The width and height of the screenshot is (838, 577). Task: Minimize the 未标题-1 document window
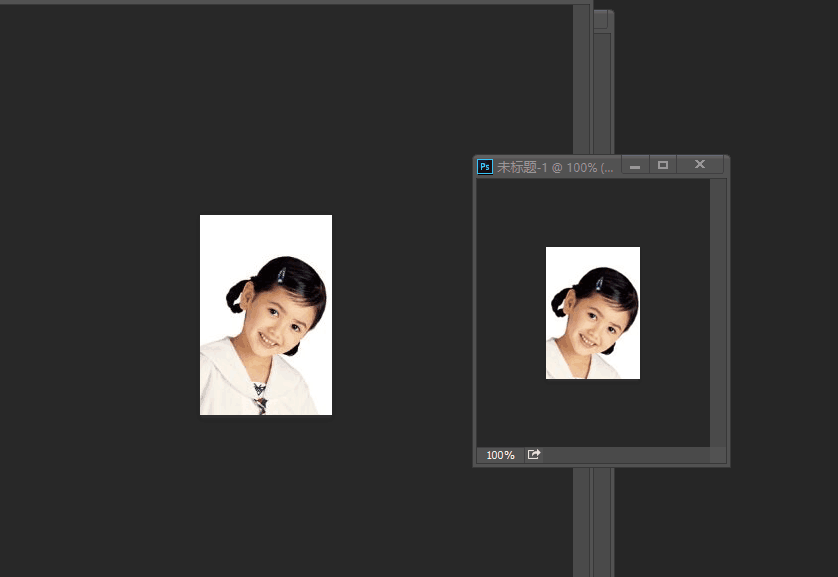tap(635, 165)
